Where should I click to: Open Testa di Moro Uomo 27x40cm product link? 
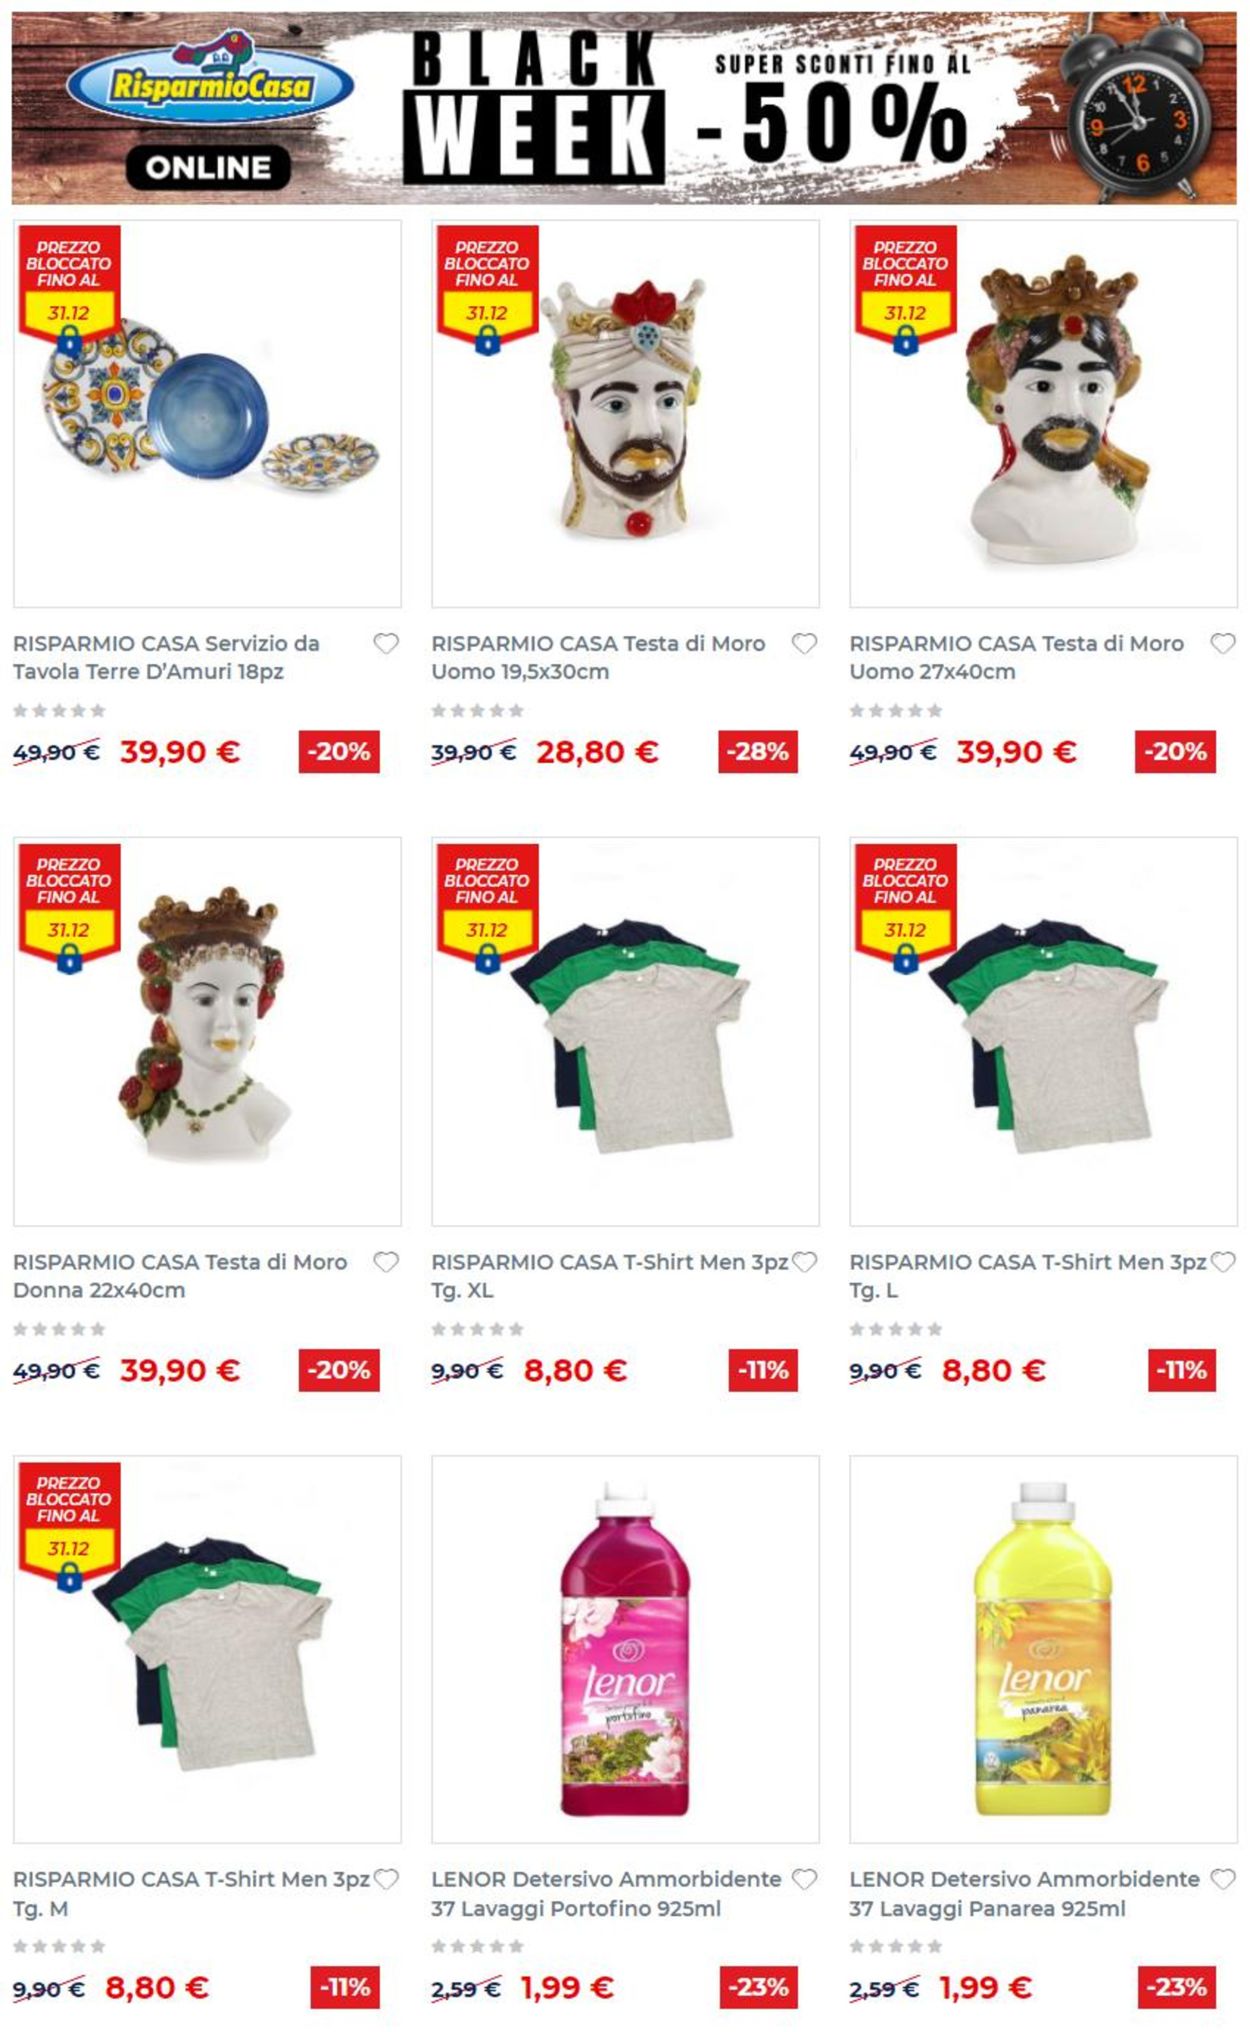tap(1016, 657)
